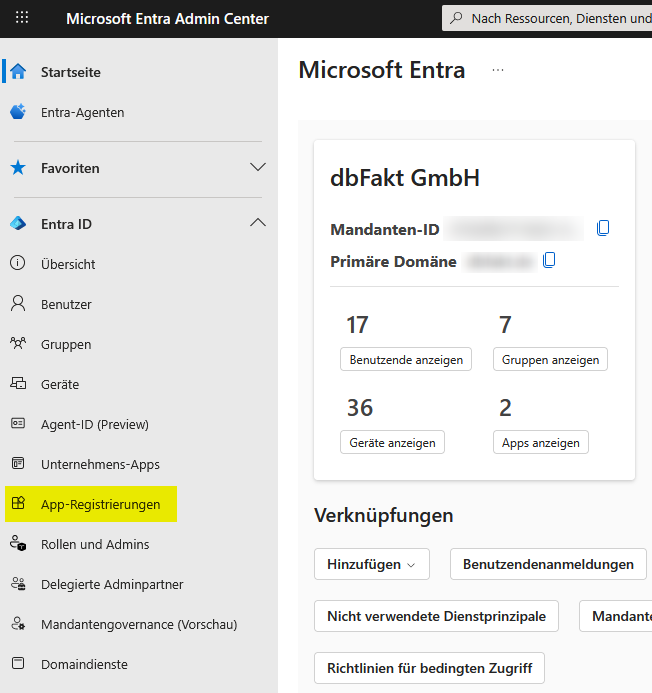Open Mandantengovernance (Vorschau) entry

139,624
